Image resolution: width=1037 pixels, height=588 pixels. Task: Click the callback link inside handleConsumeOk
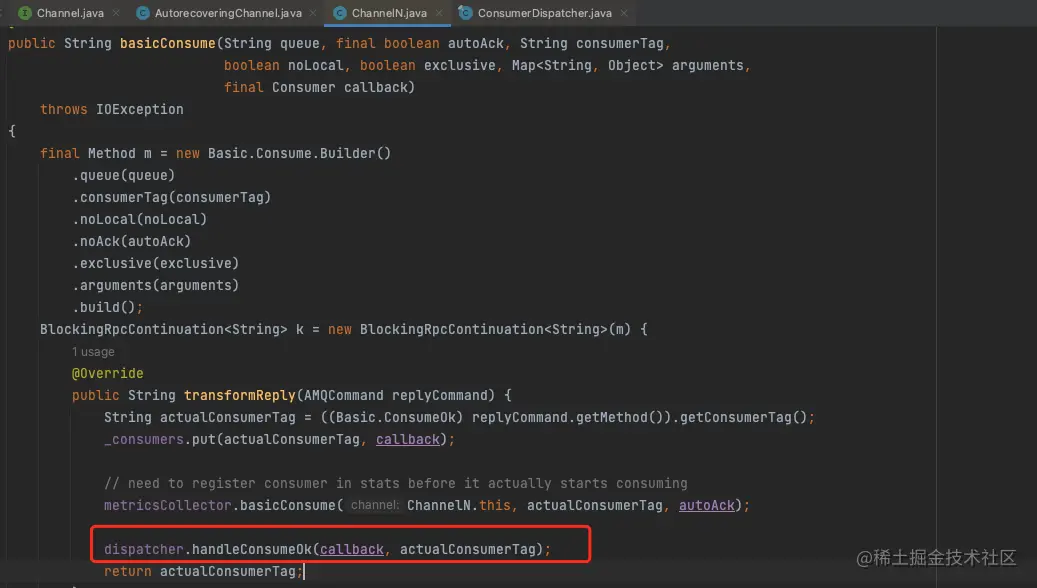352,549
